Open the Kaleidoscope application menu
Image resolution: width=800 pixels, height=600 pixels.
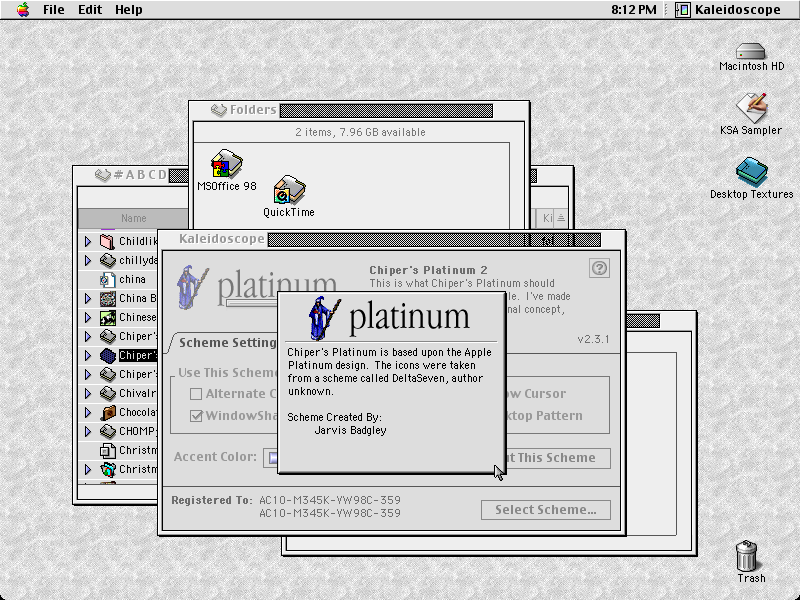[x=728, y=10]
